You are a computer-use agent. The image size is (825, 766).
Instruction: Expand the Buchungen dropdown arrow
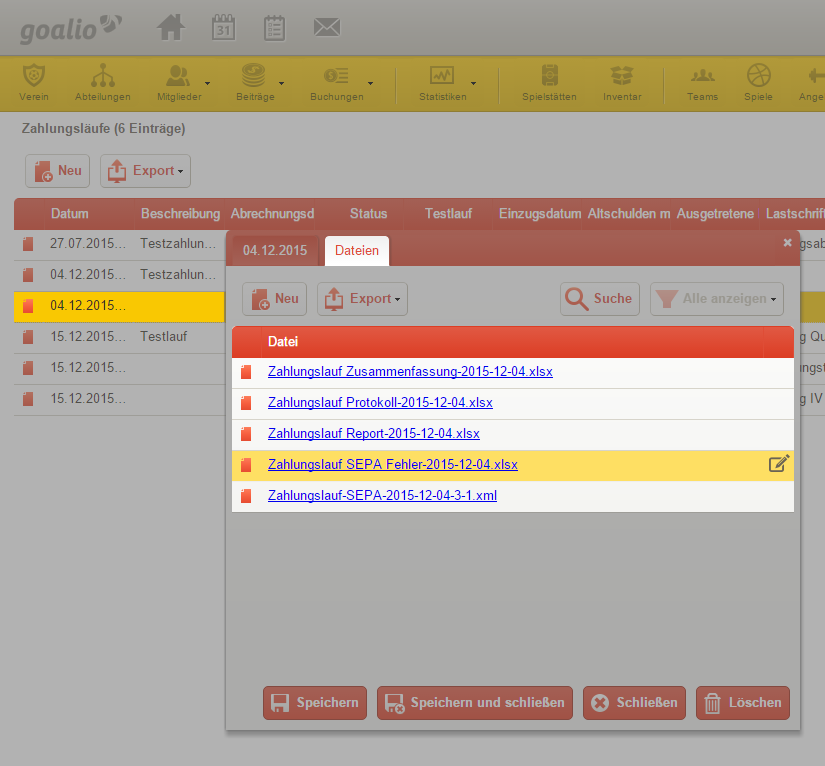click(370, 83)
